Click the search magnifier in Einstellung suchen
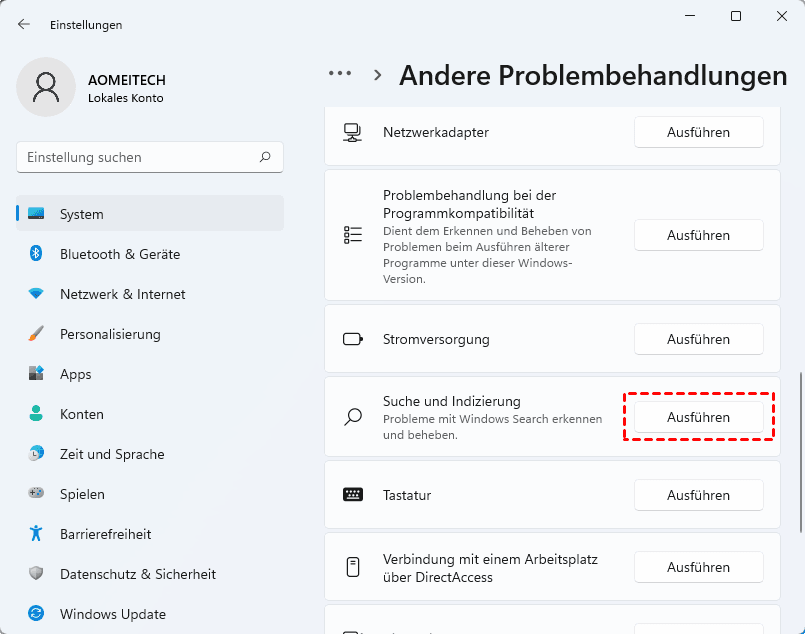The image size is (805, 634). pyautogui.click(x=265, y=157)
